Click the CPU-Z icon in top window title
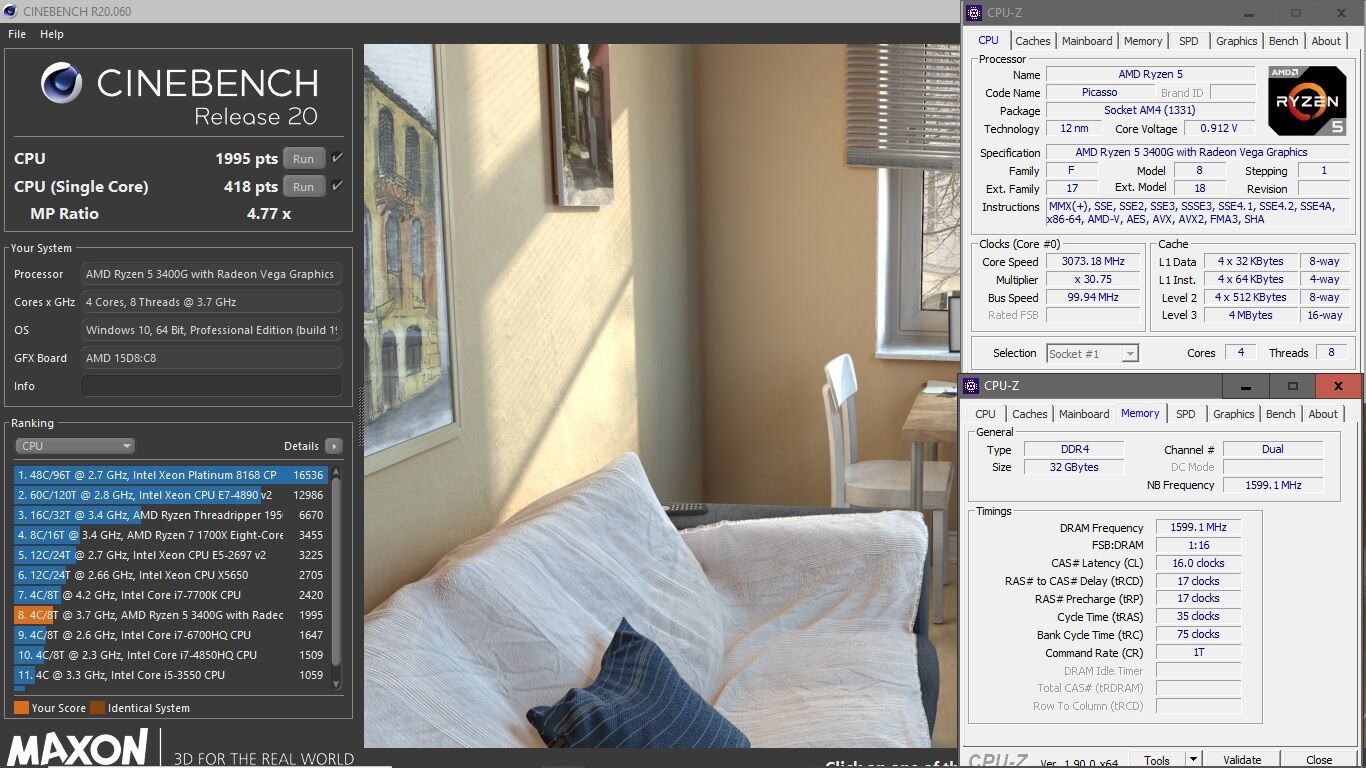 pyautogui.click(x=974, y=12)
